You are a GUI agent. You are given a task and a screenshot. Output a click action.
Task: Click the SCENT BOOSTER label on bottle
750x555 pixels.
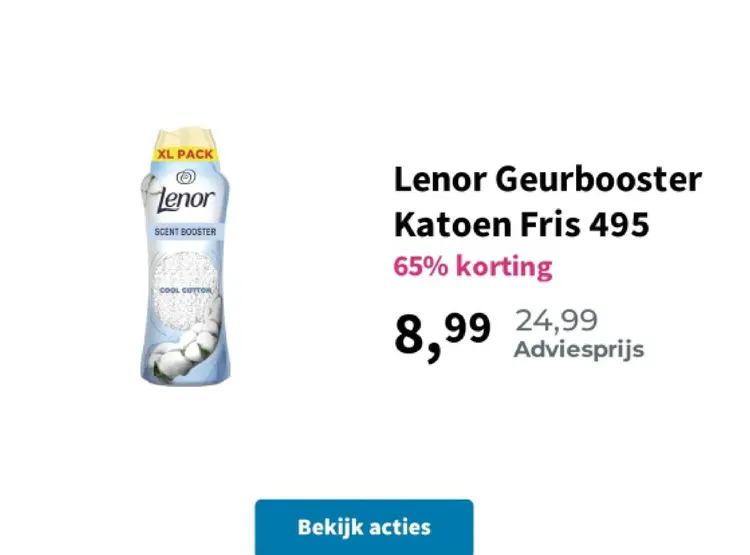[x=186, y=232]
